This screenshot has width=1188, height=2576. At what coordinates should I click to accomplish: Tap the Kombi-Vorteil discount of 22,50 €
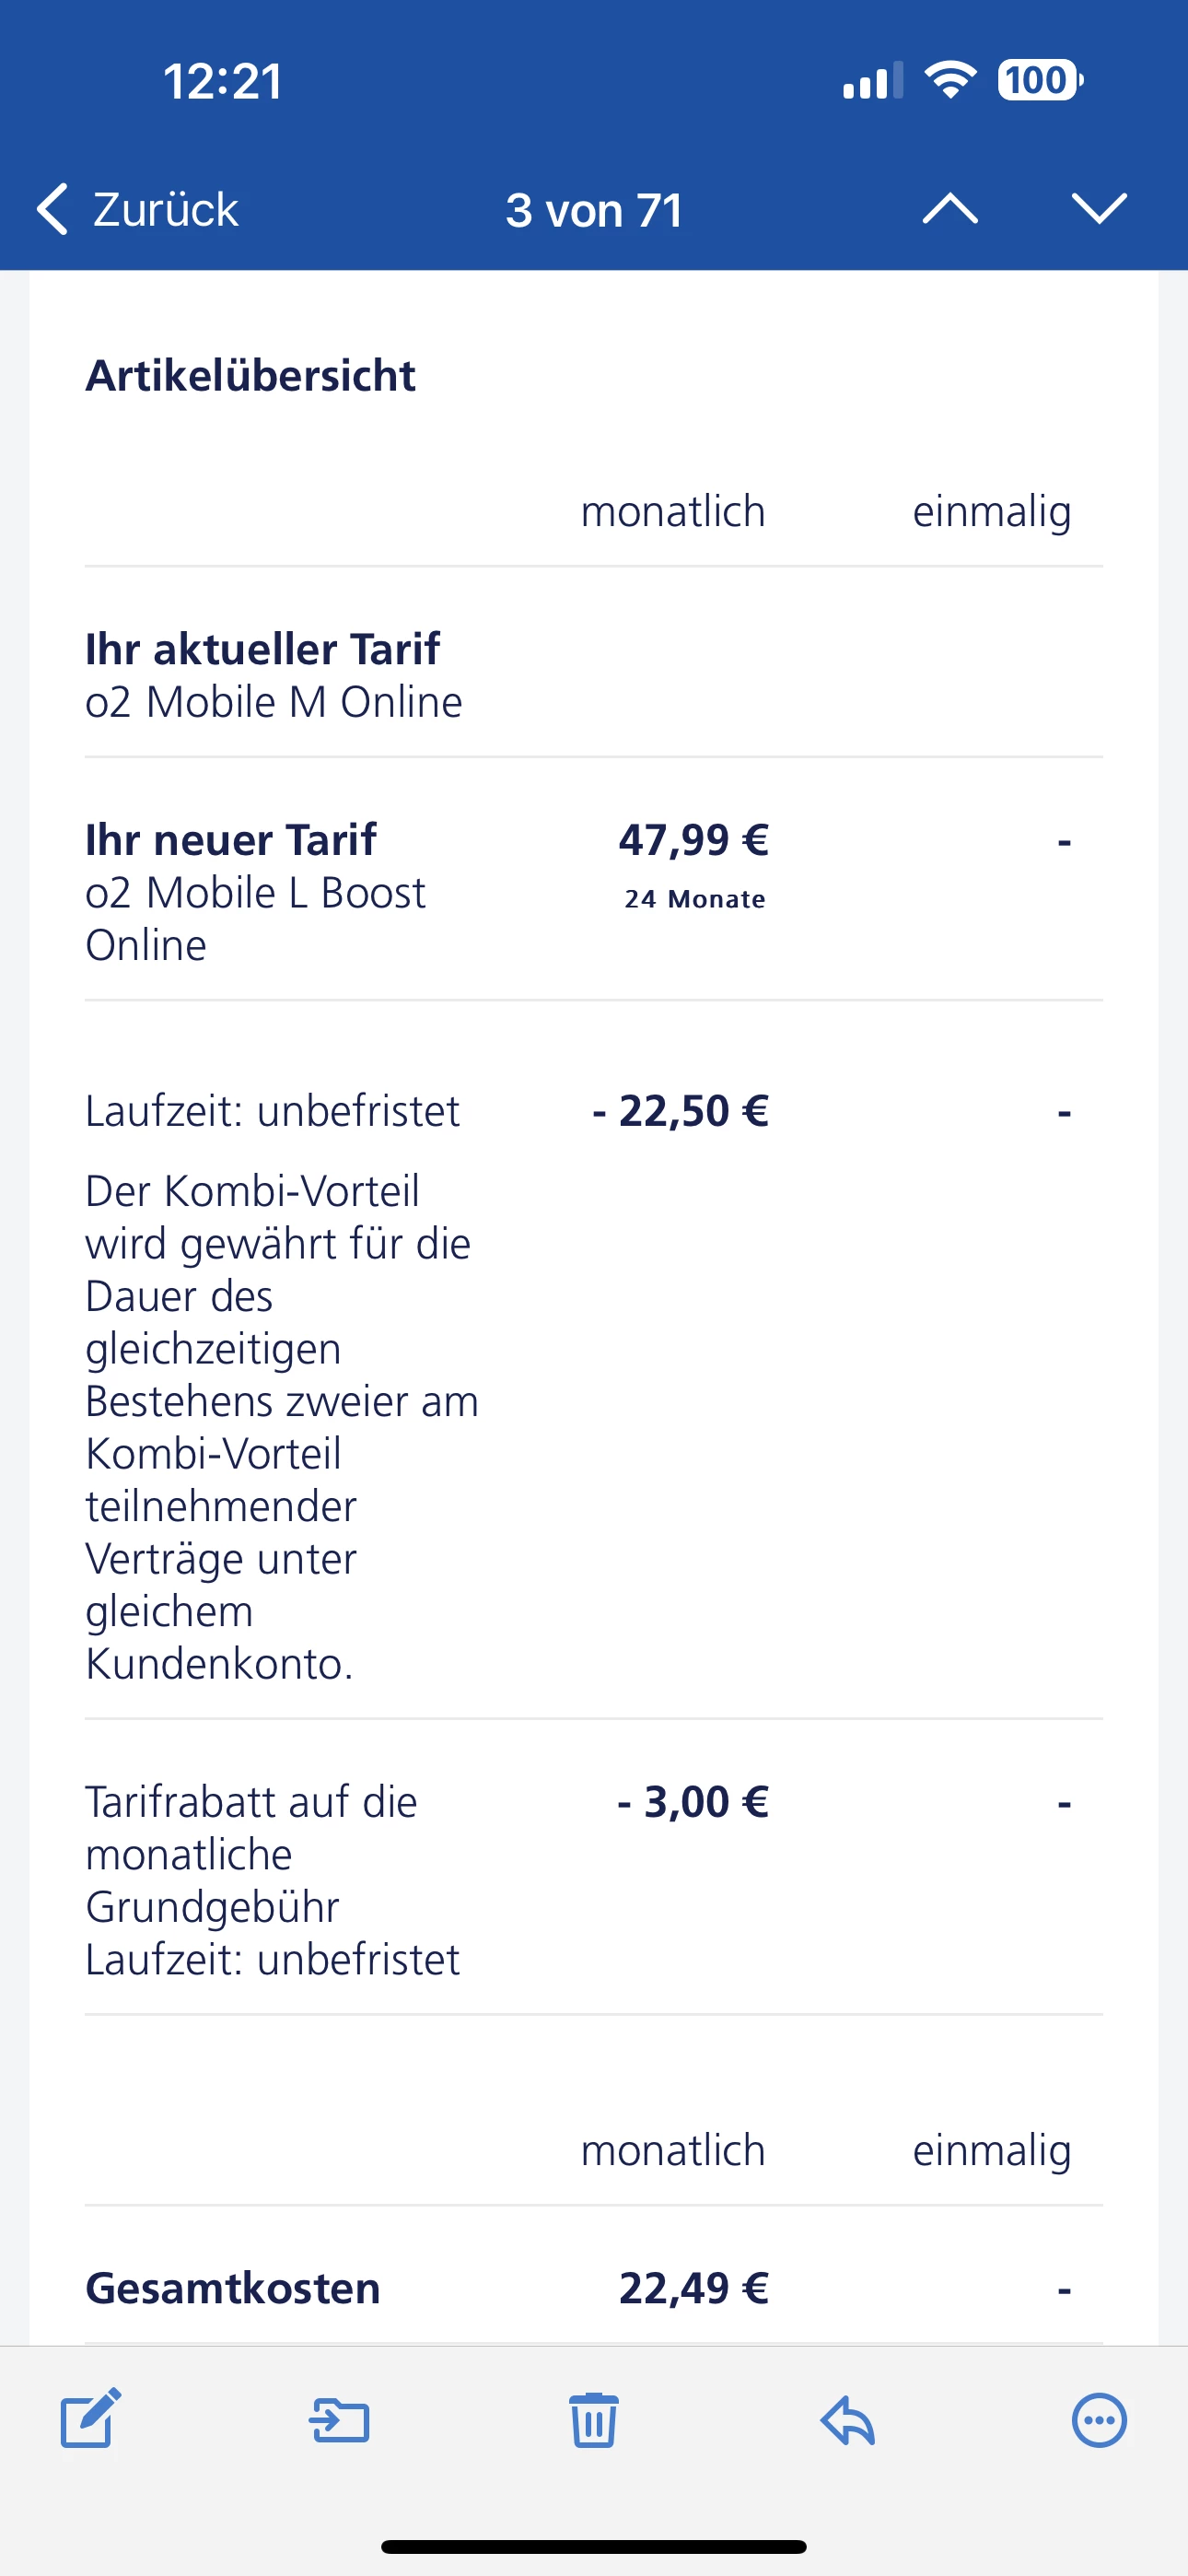click(681, 1111)
